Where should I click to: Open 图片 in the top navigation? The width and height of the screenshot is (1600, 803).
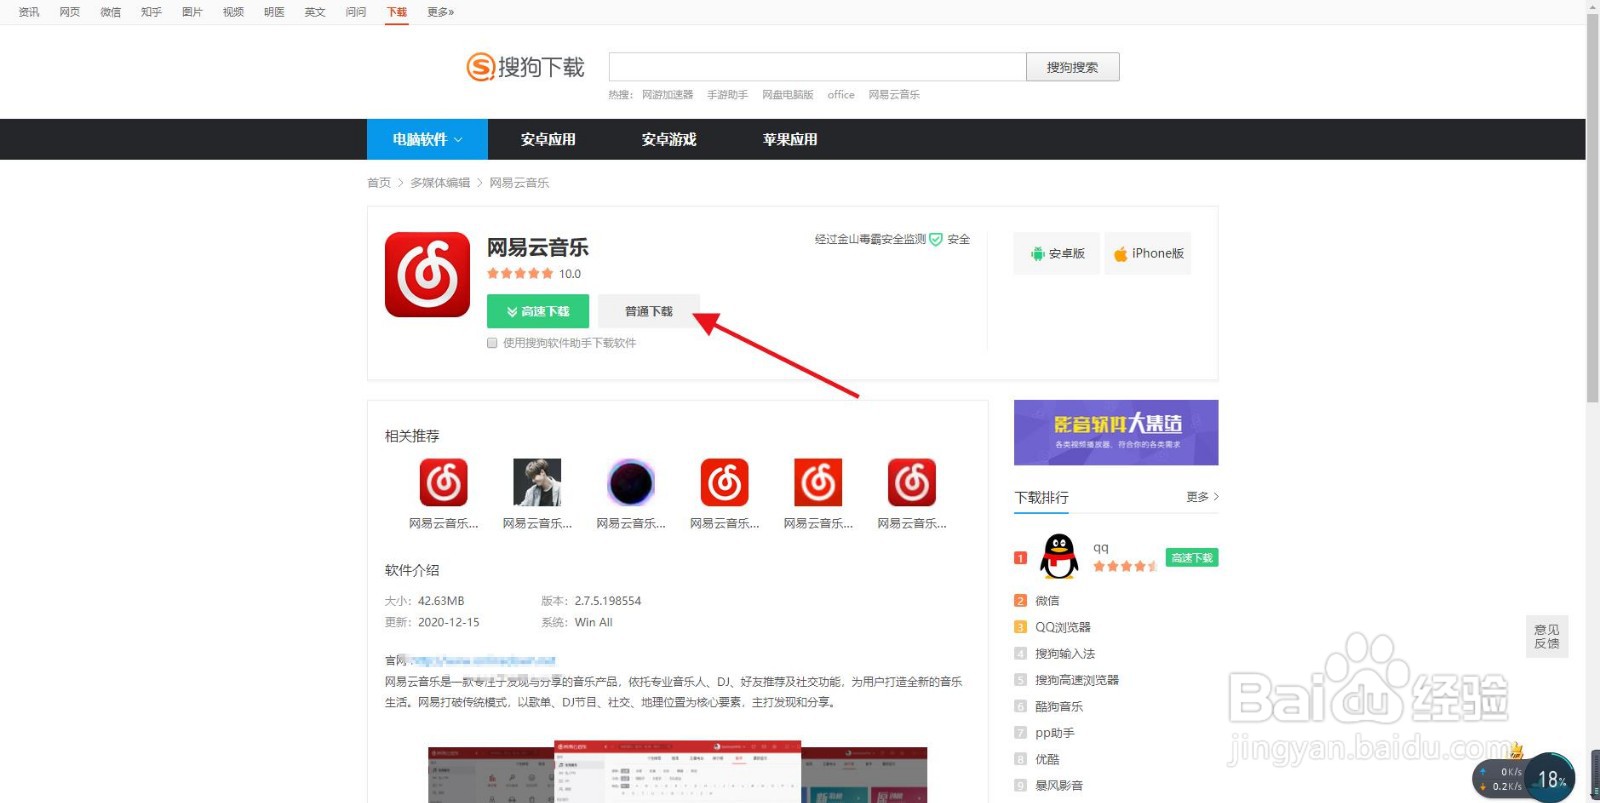point(193,12)
